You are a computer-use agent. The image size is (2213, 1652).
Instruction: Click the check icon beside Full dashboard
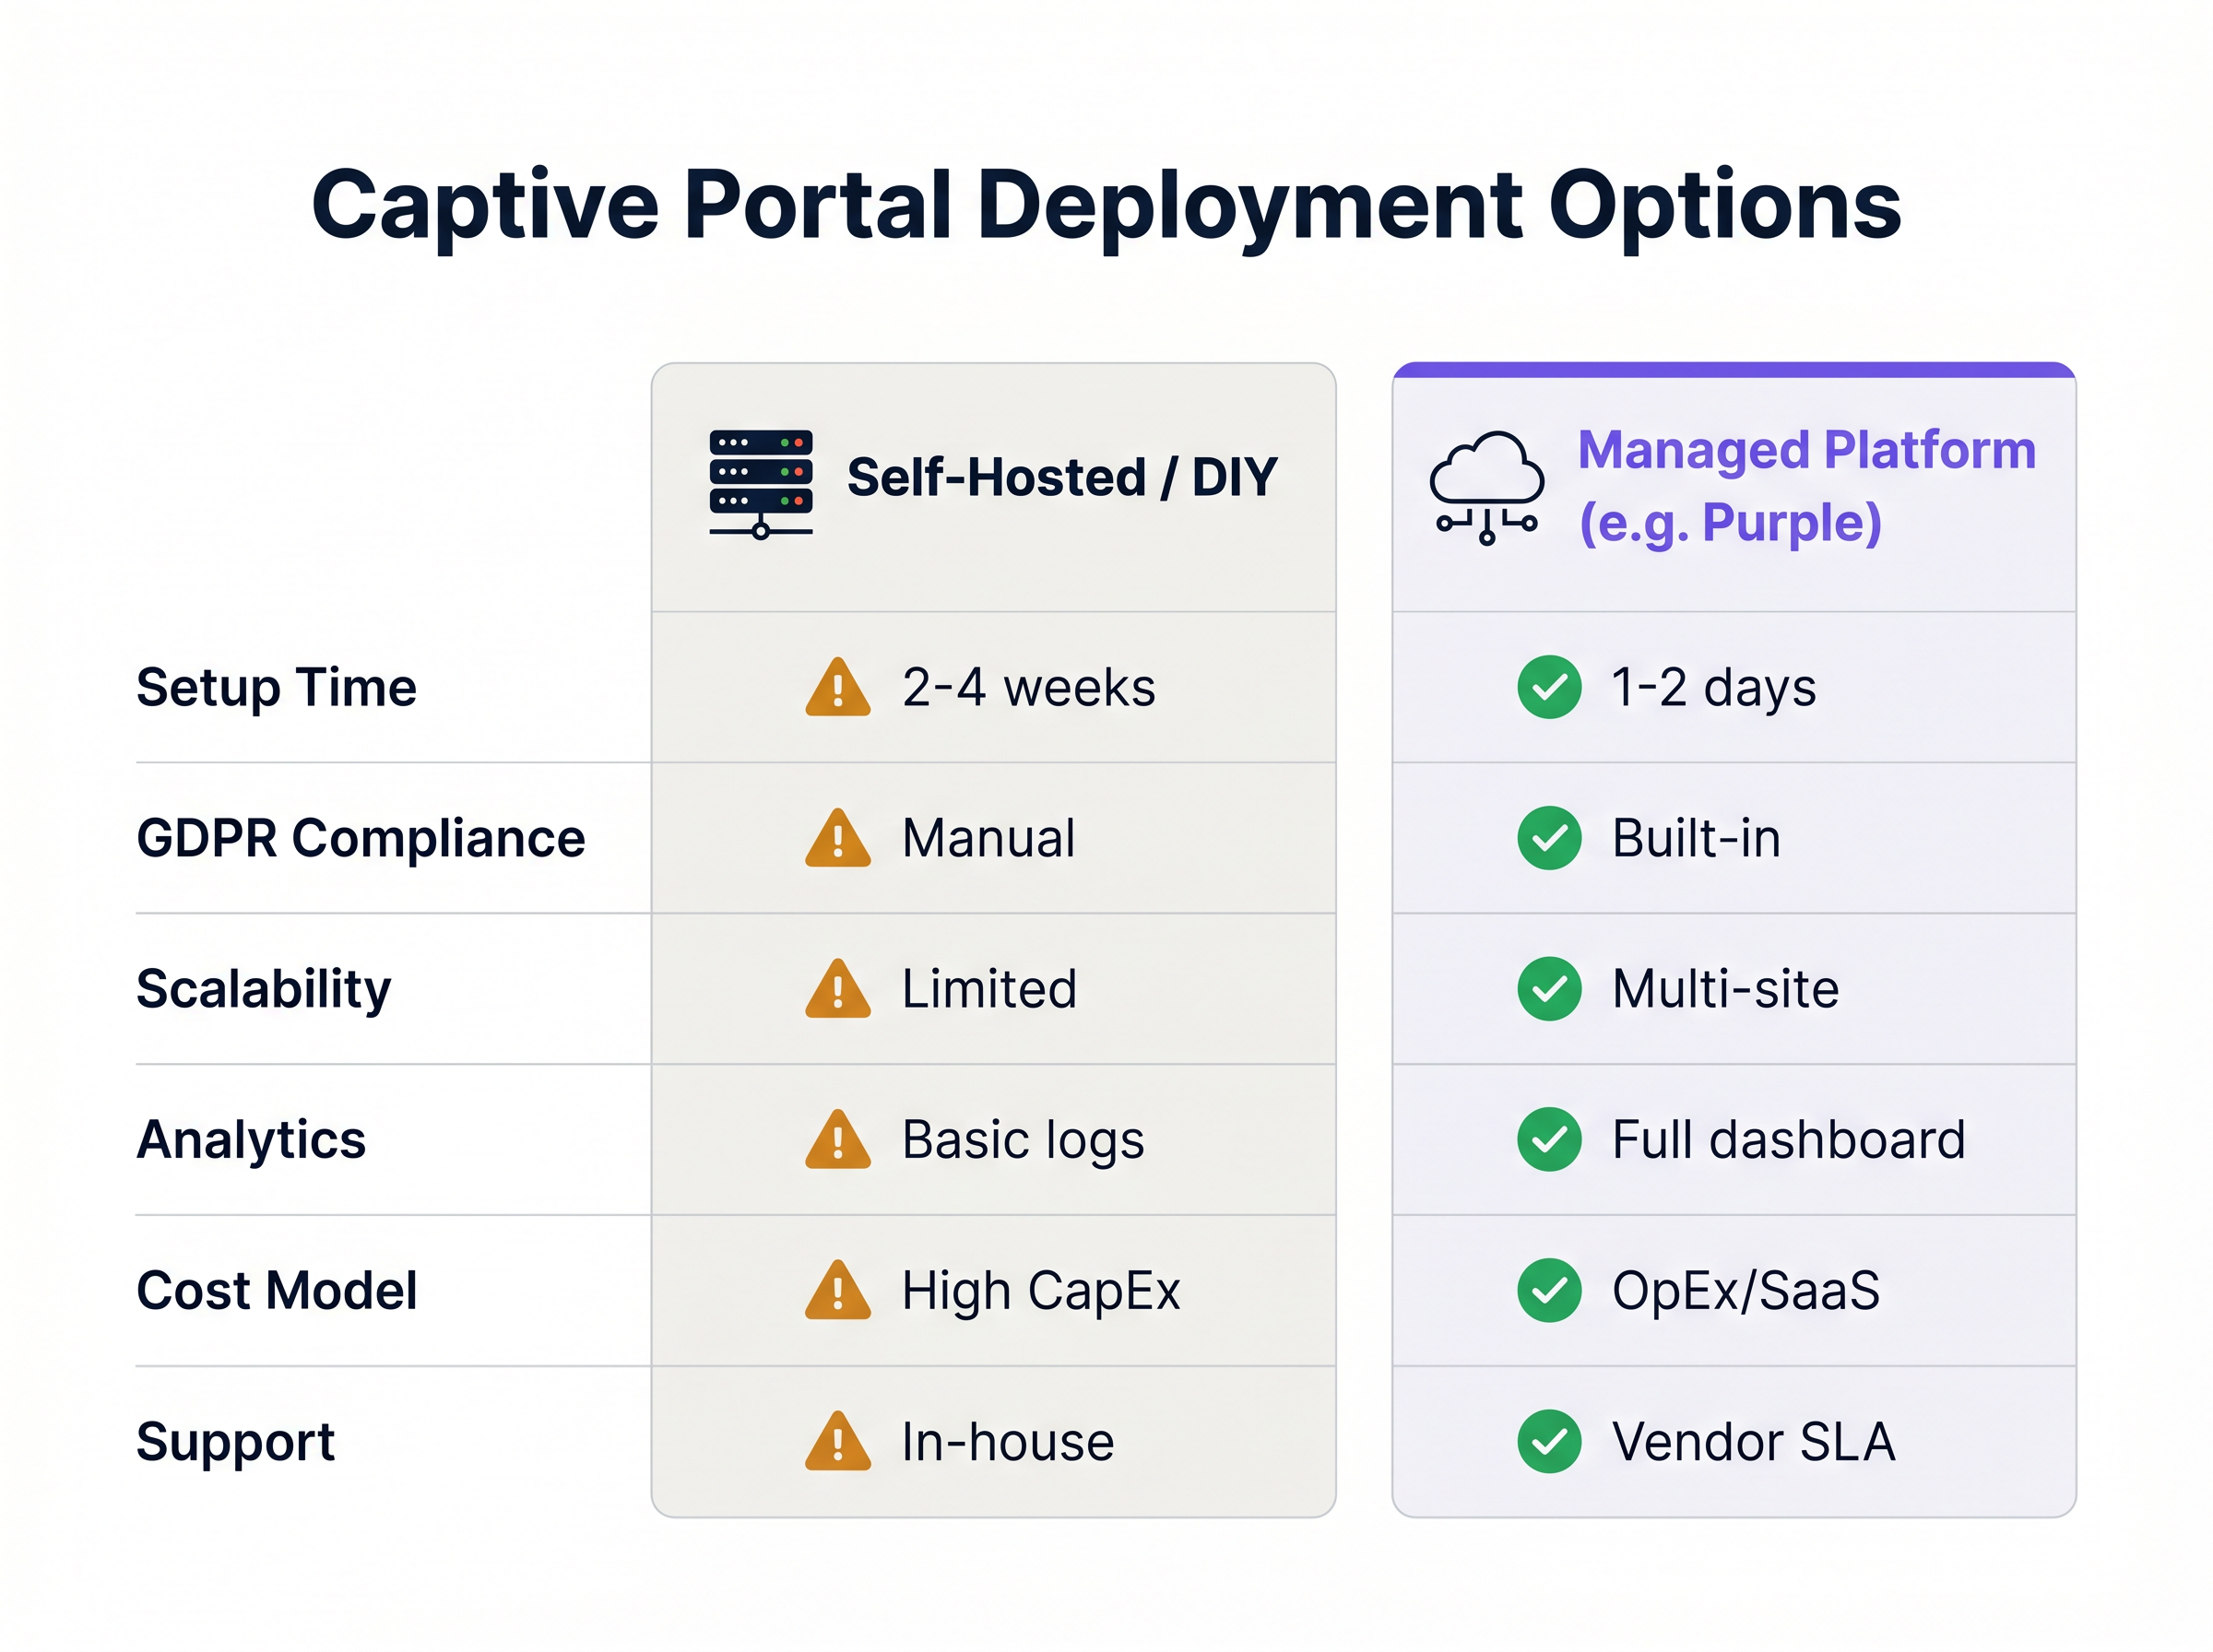pos(1548,1139)
